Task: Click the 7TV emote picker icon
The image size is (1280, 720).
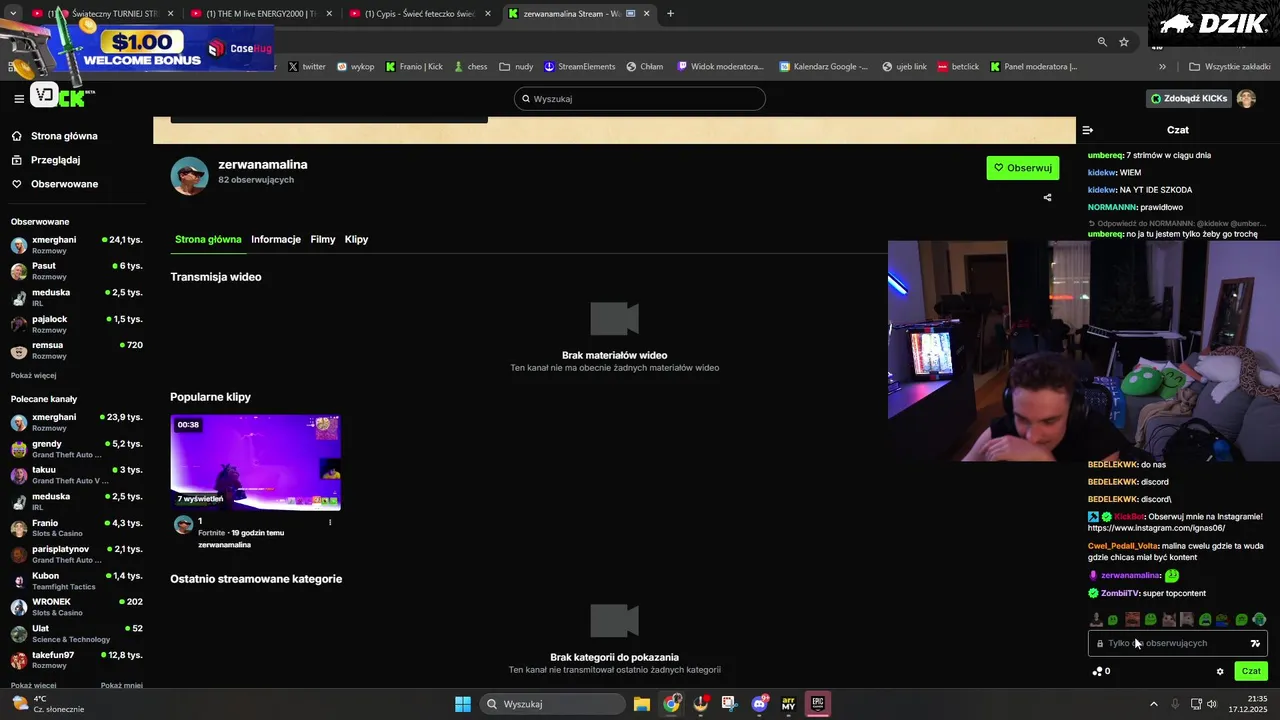Action: click(x=1255, y=643)
